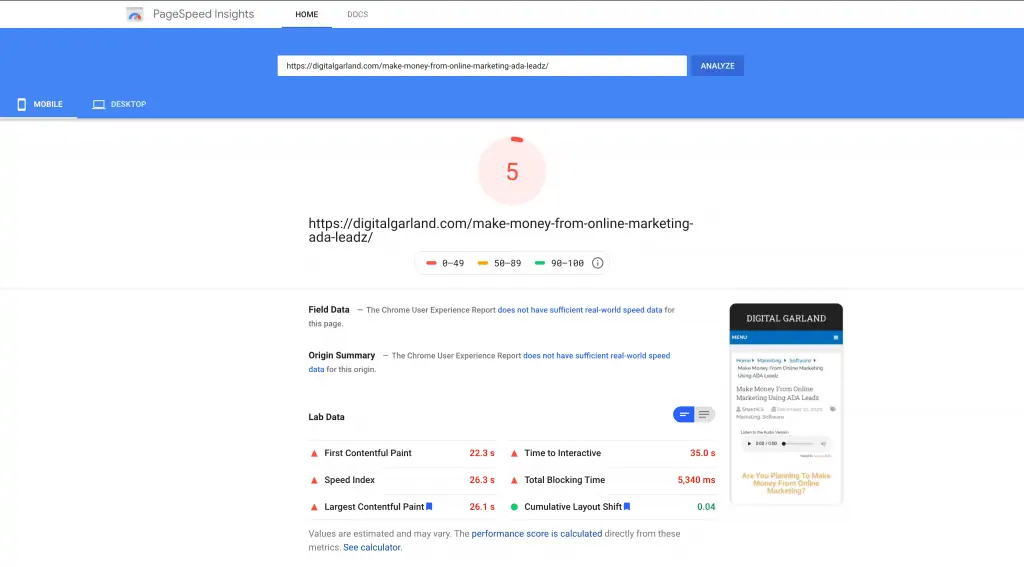Select the compact Lab Data view toggle
Screen dimensions: 1024x567
pos(684,415)
